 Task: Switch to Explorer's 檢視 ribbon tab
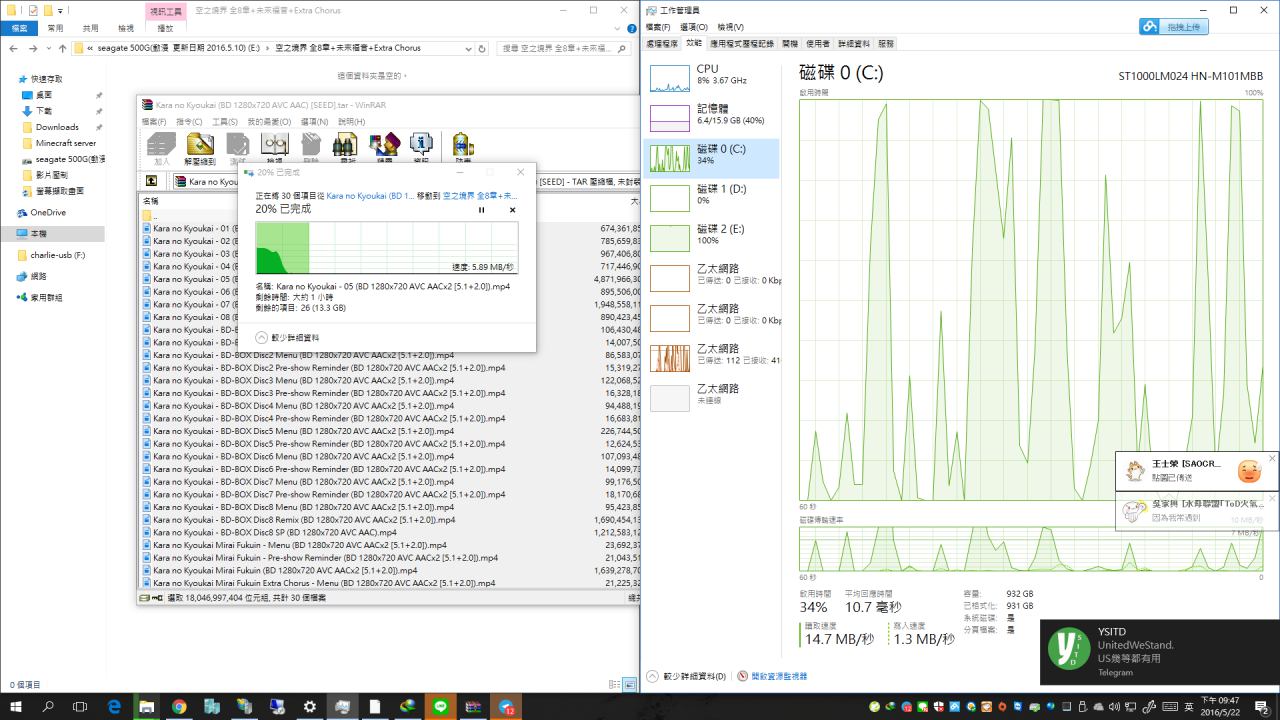(x=126, y=29)
